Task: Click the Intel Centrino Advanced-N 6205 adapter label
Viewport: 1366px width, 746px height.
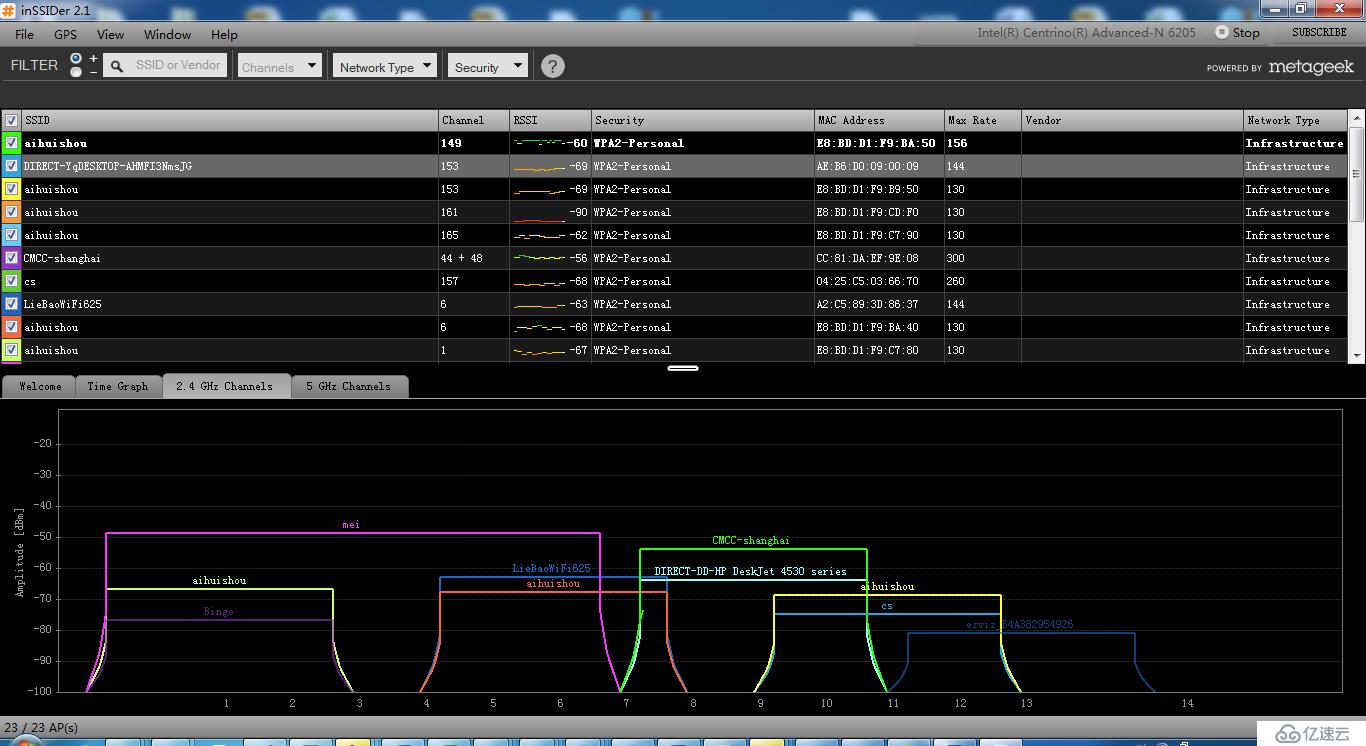Action: [1086, 32]
